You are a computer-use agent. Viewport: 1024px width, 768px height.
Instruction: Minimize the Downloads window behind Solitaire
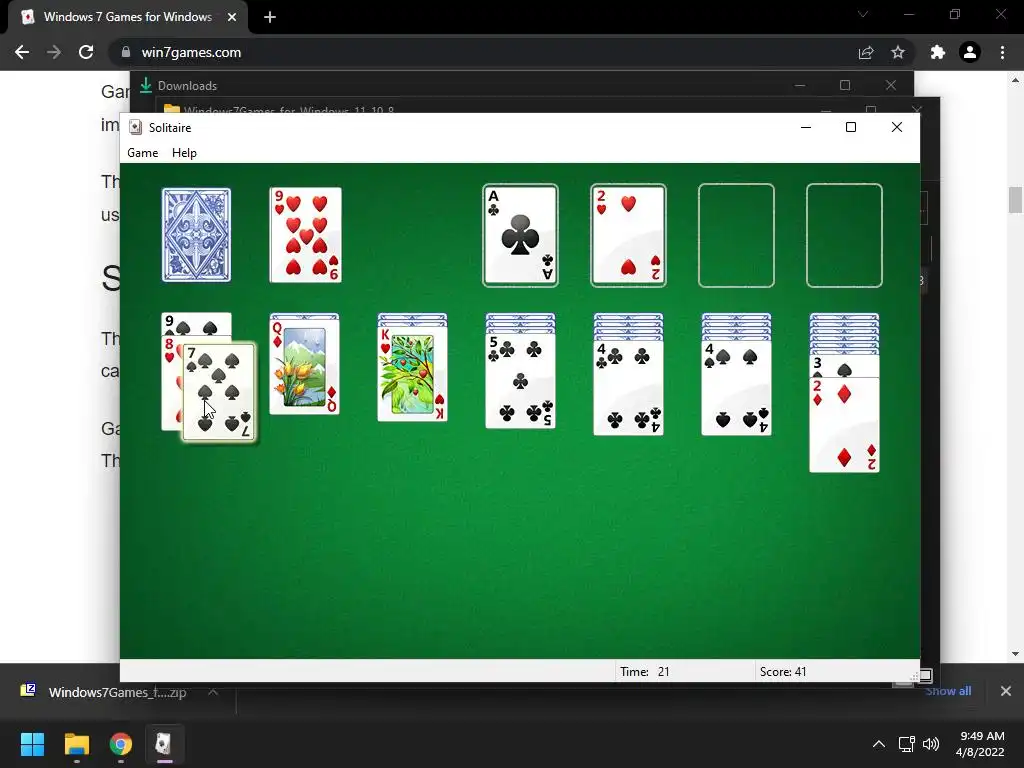(800, 86)
